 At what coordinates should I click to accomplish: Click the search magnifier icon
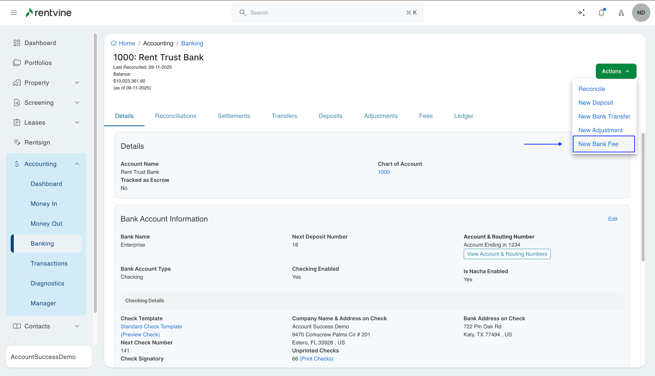(242, 13)
